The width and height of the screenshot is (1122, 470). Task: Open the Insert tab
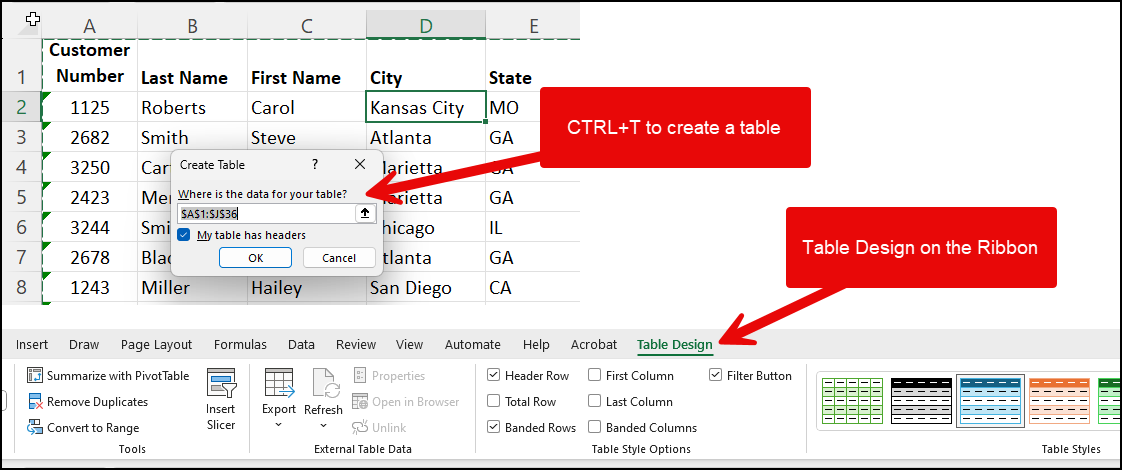click(32, 344)
